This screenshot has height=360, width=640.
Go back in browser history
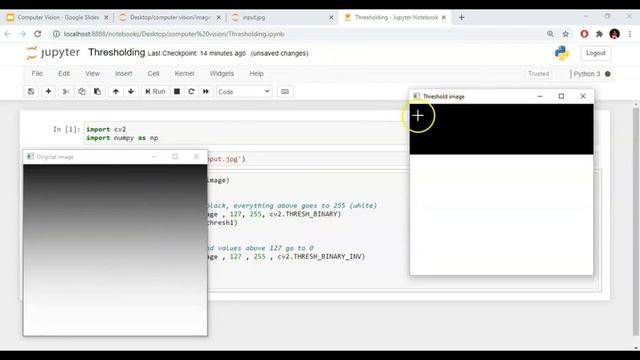tap(8, 34)
